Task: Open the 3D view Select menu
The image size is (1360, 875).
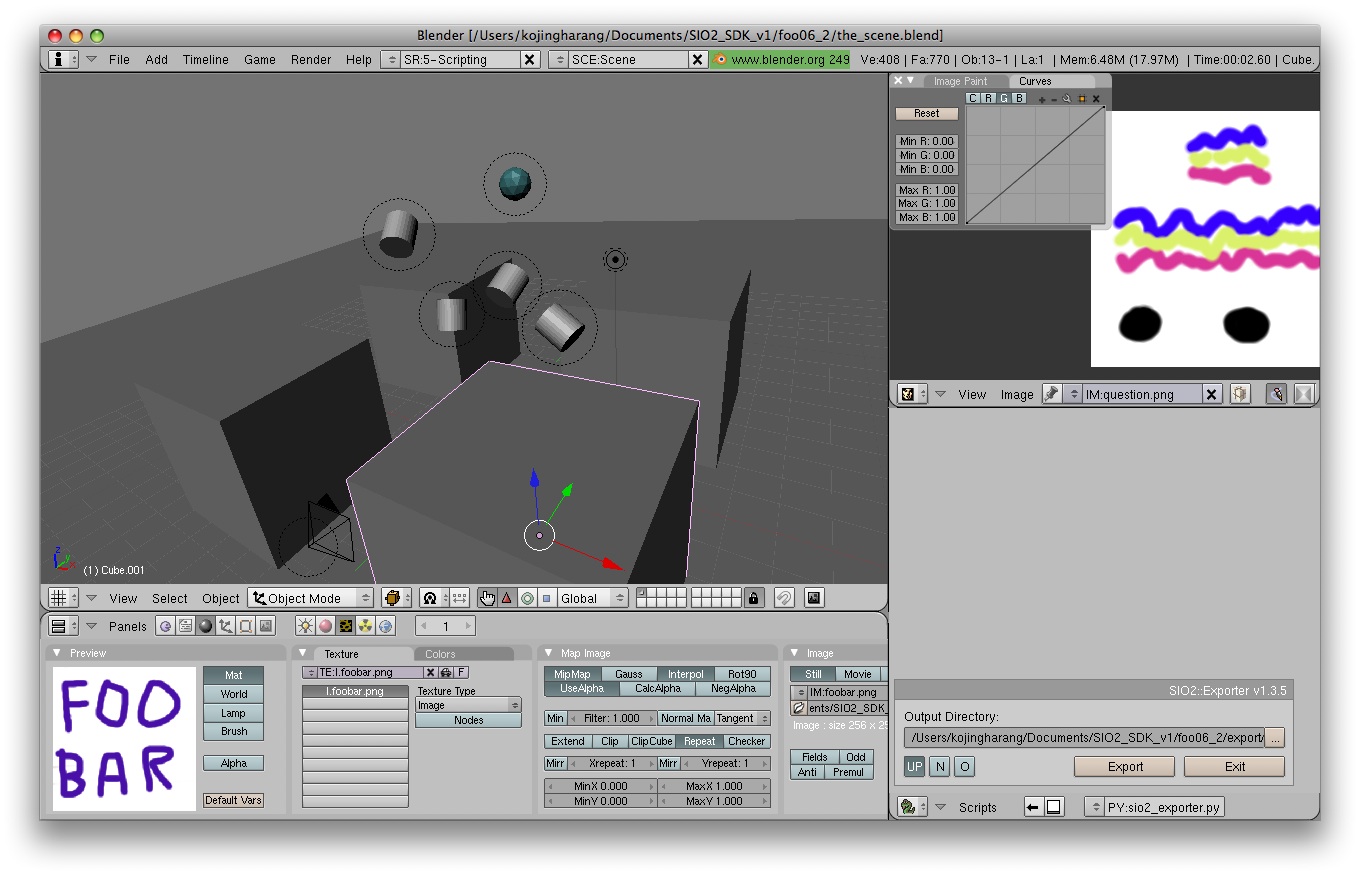Action: tap(170, 598)
